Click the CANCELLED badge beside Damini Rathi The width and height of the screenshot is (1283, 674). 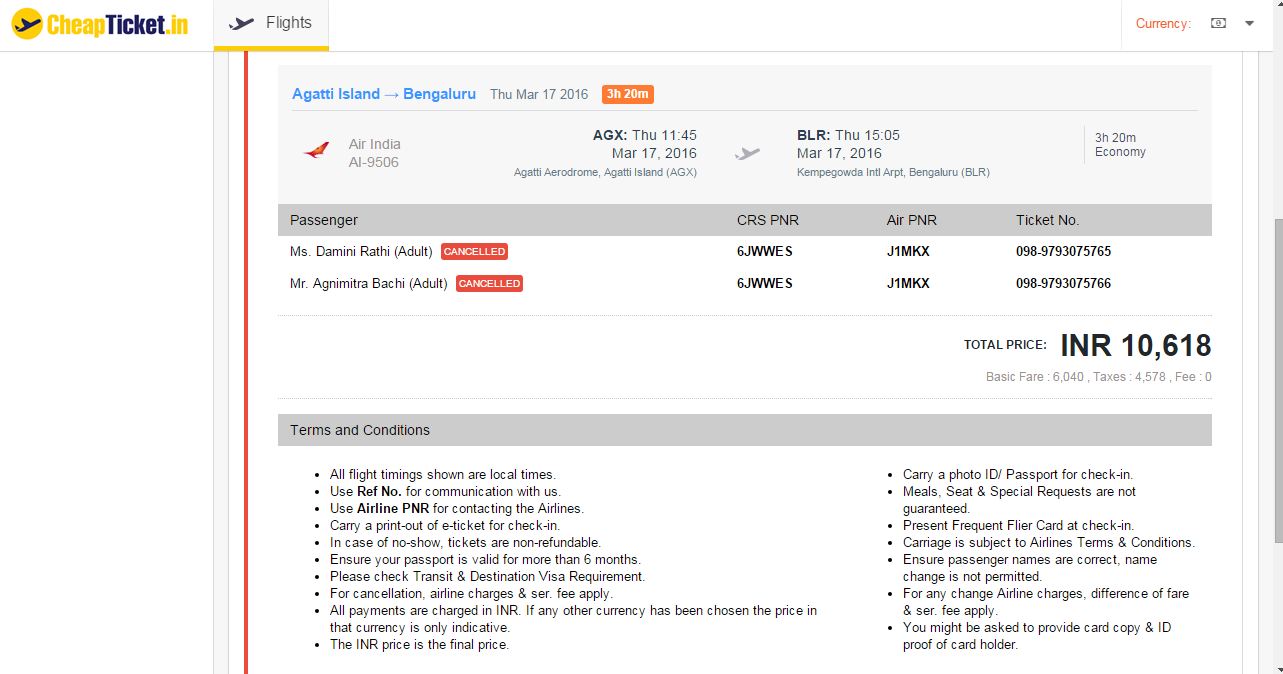coord(474,252)
